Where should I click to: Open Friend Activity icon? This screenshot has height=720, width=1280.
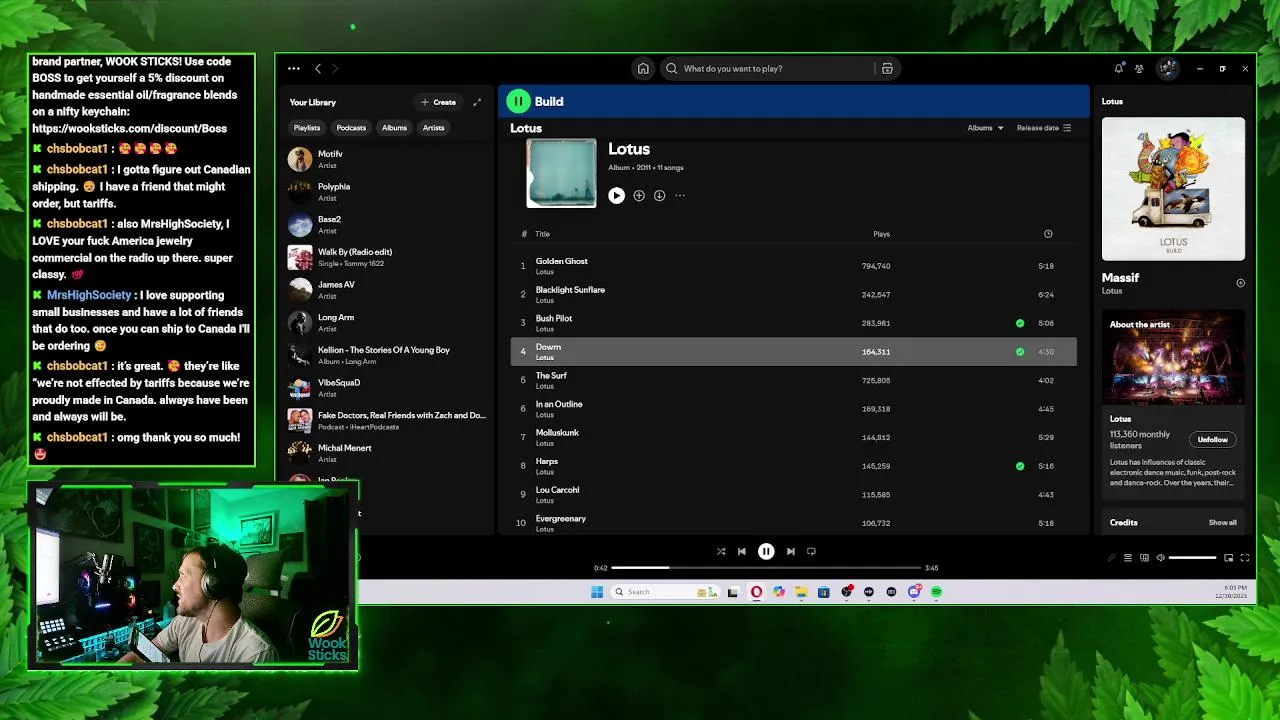point(1139,69)
